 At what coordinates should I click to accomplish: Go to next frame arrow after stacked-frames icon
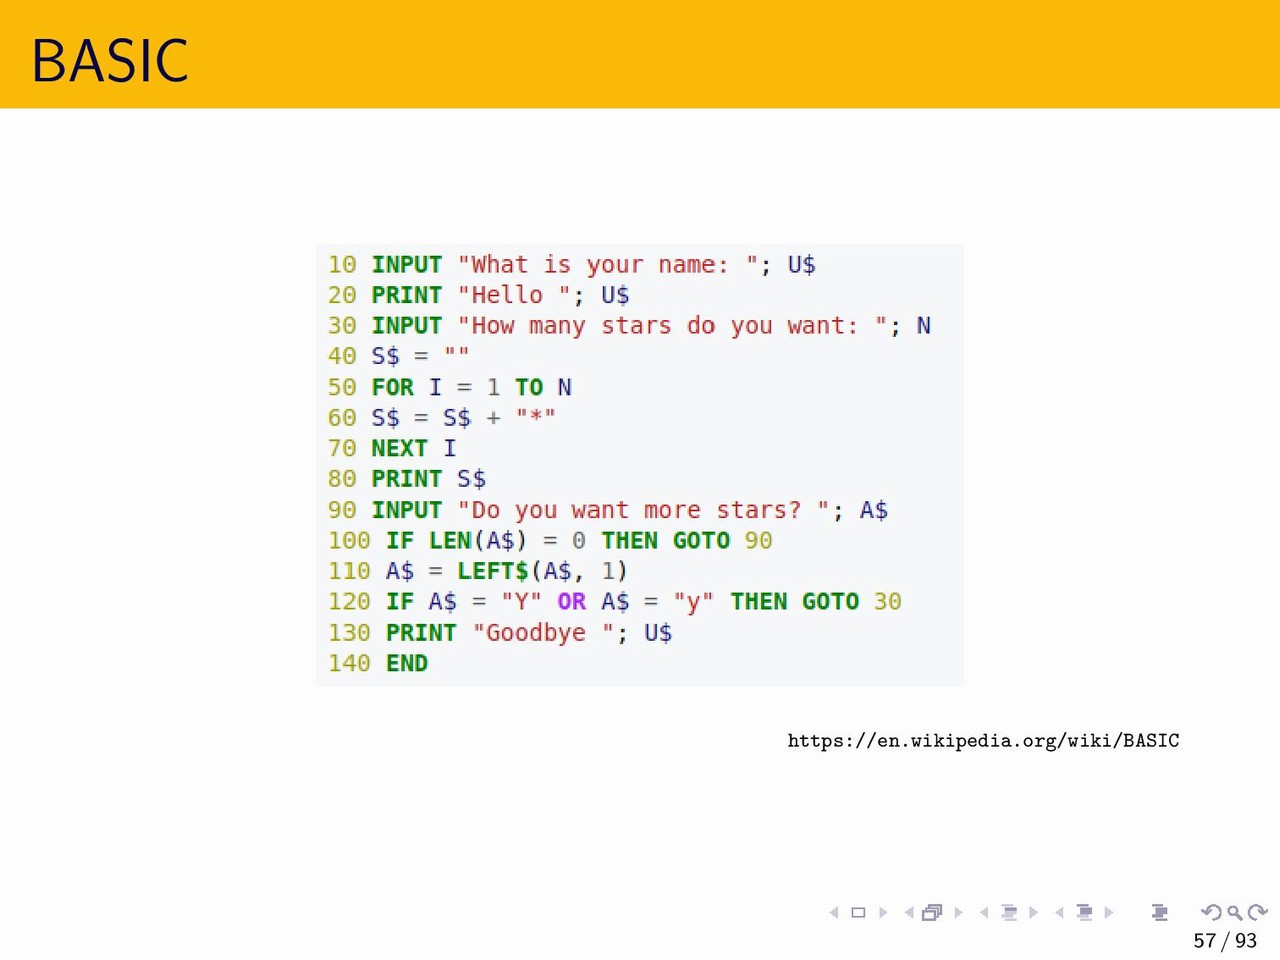pyautogui.click(x=958, y=912)
